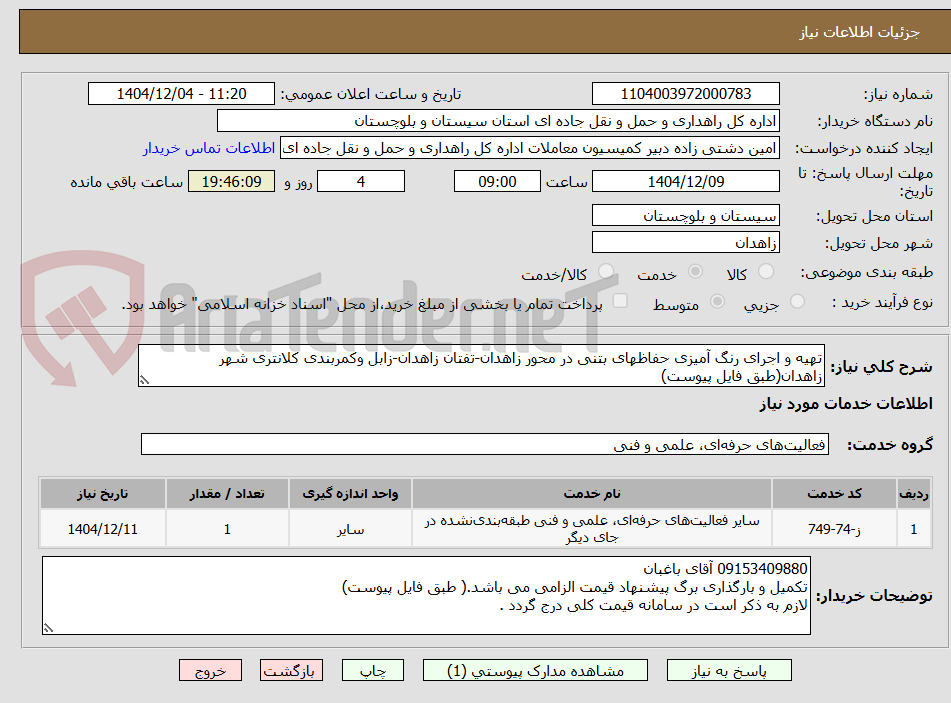Click the ساعت باقی مانده label

tap(126, 182)
